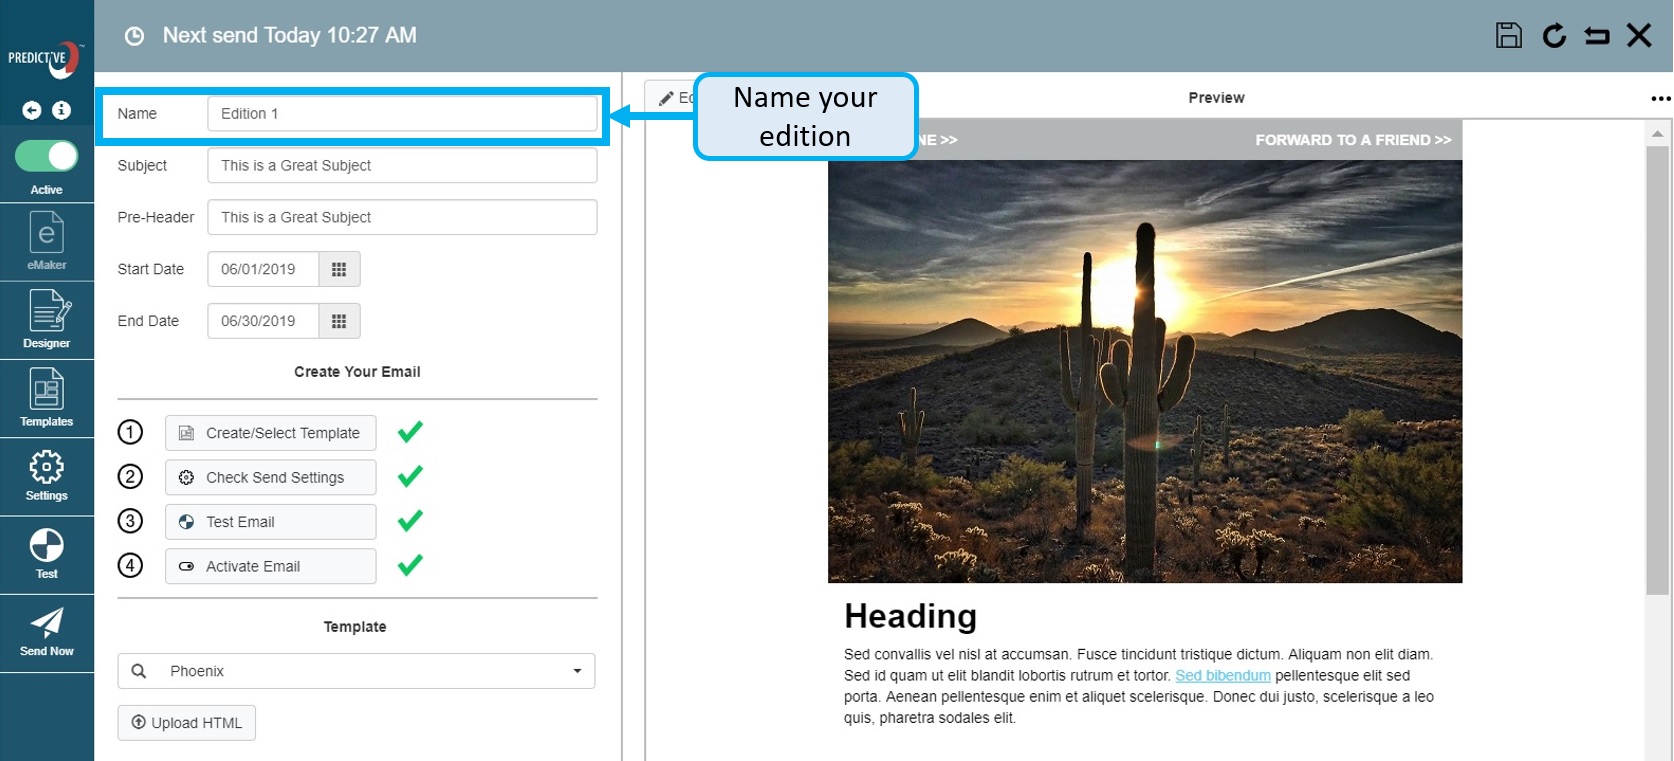Toggle the Active switch off
The width and height of the screenshot is (1674, 761).
pyautogui.click(x=47, y=156)
